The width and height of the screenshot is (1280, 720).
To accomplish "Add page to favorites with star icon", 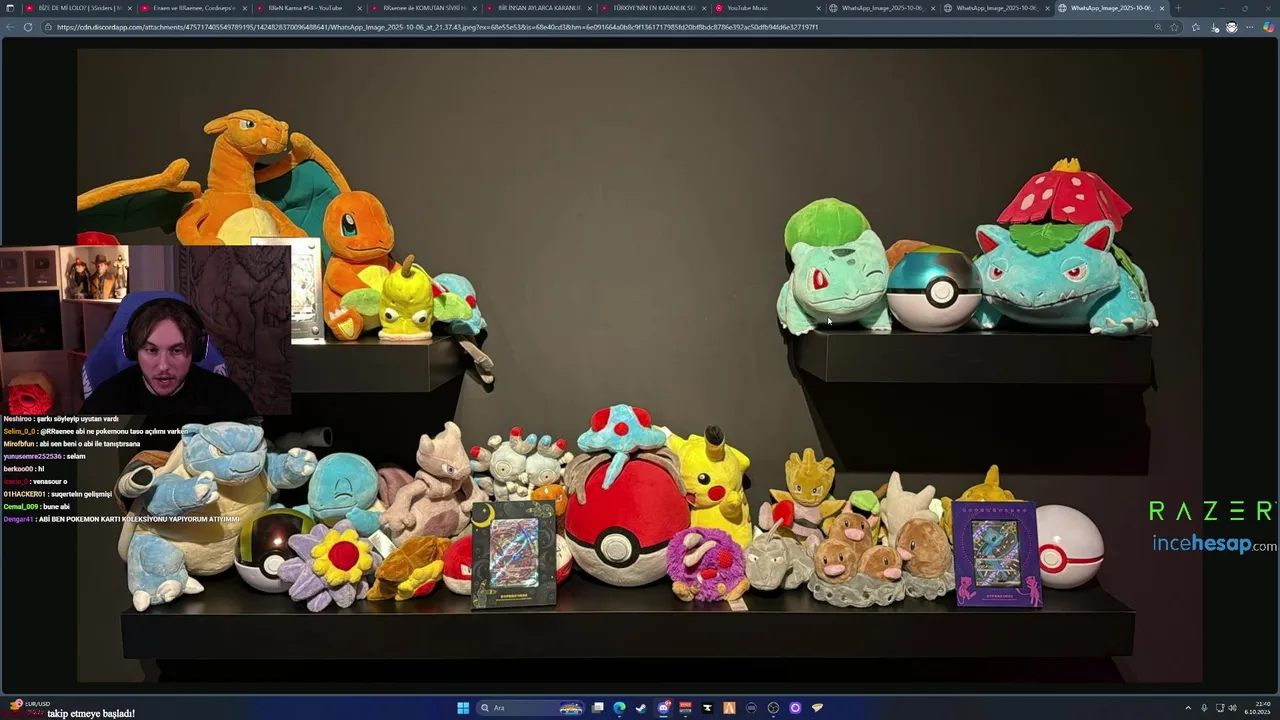I will [x=1174, y=27].
